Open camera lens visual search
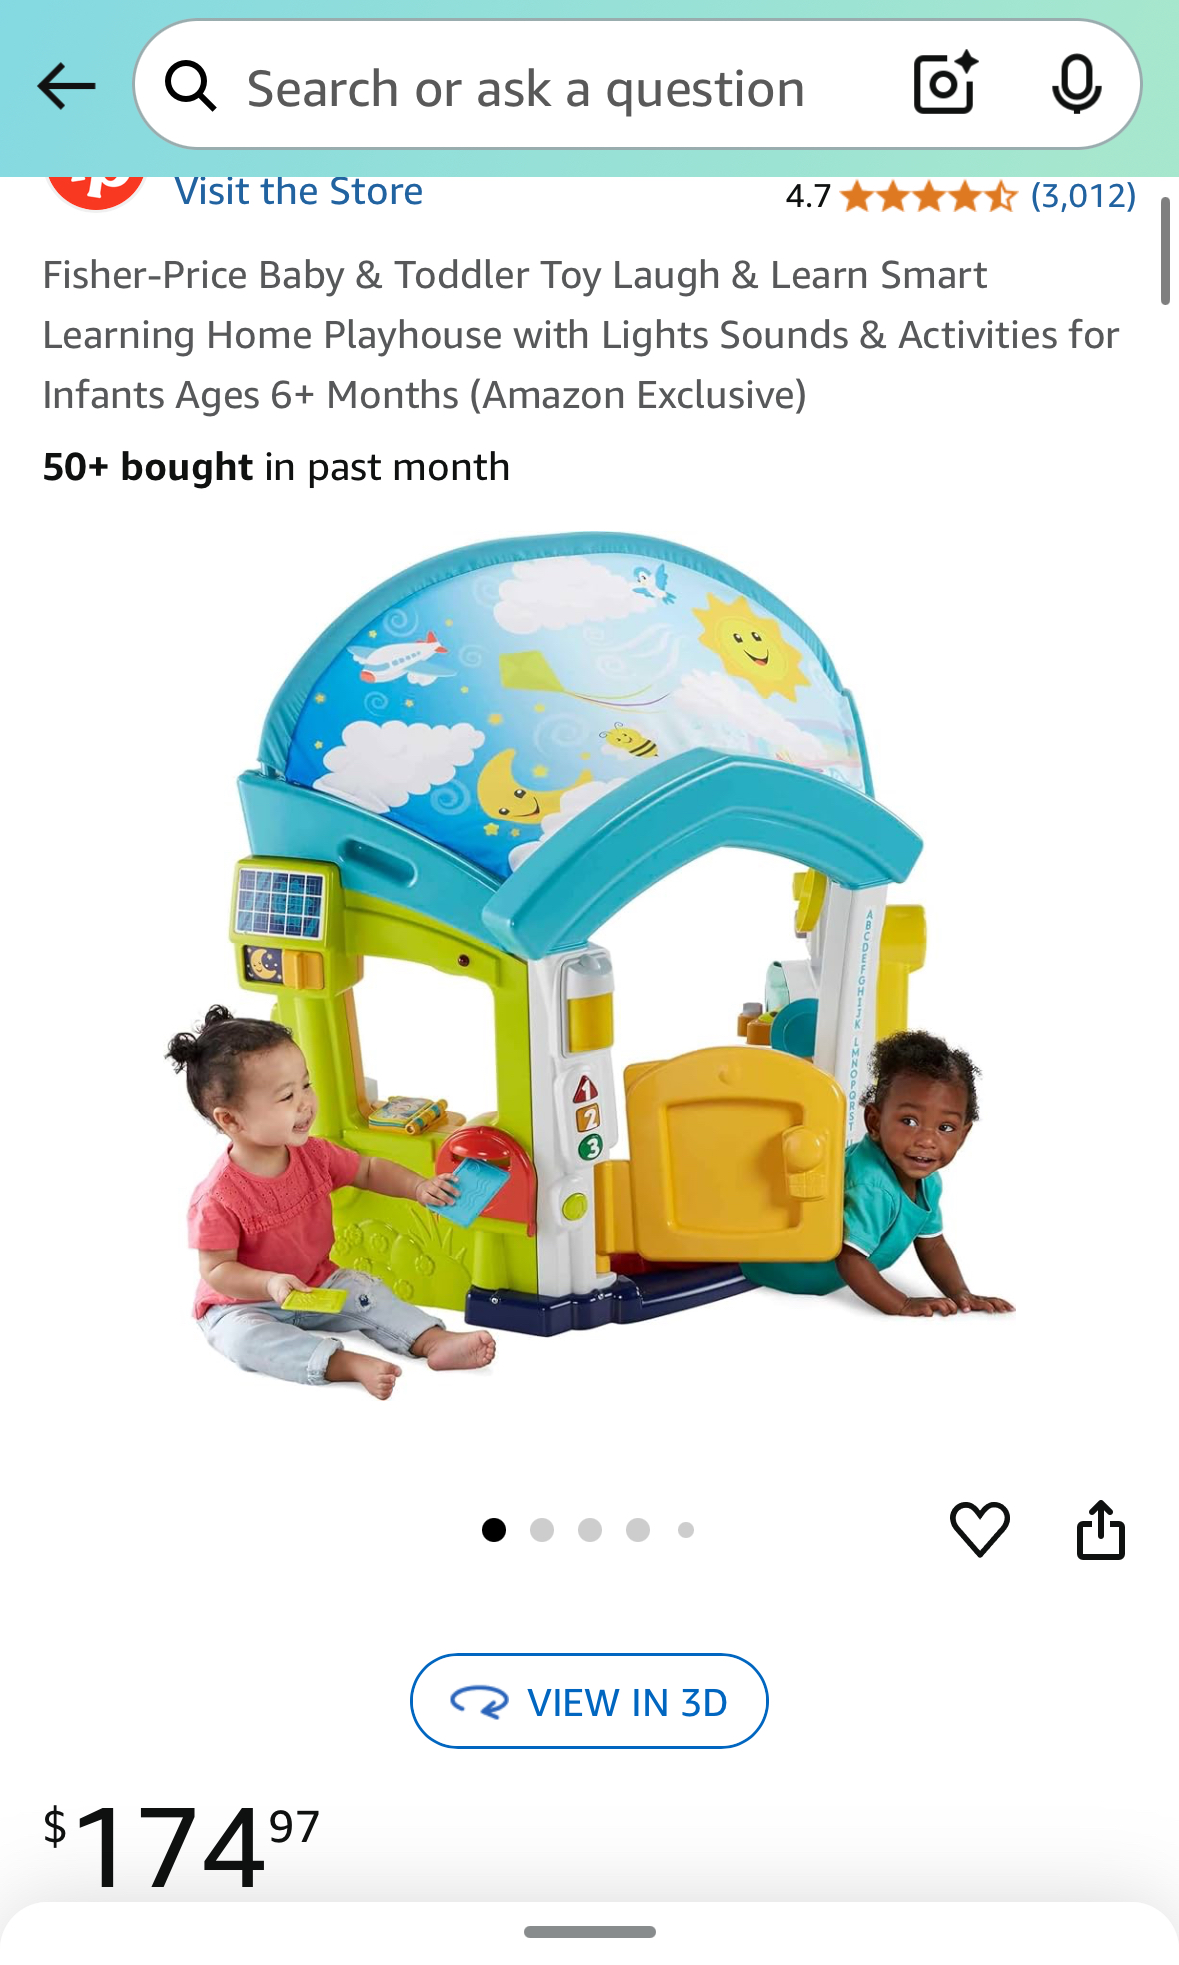 (x=945, y=83)
